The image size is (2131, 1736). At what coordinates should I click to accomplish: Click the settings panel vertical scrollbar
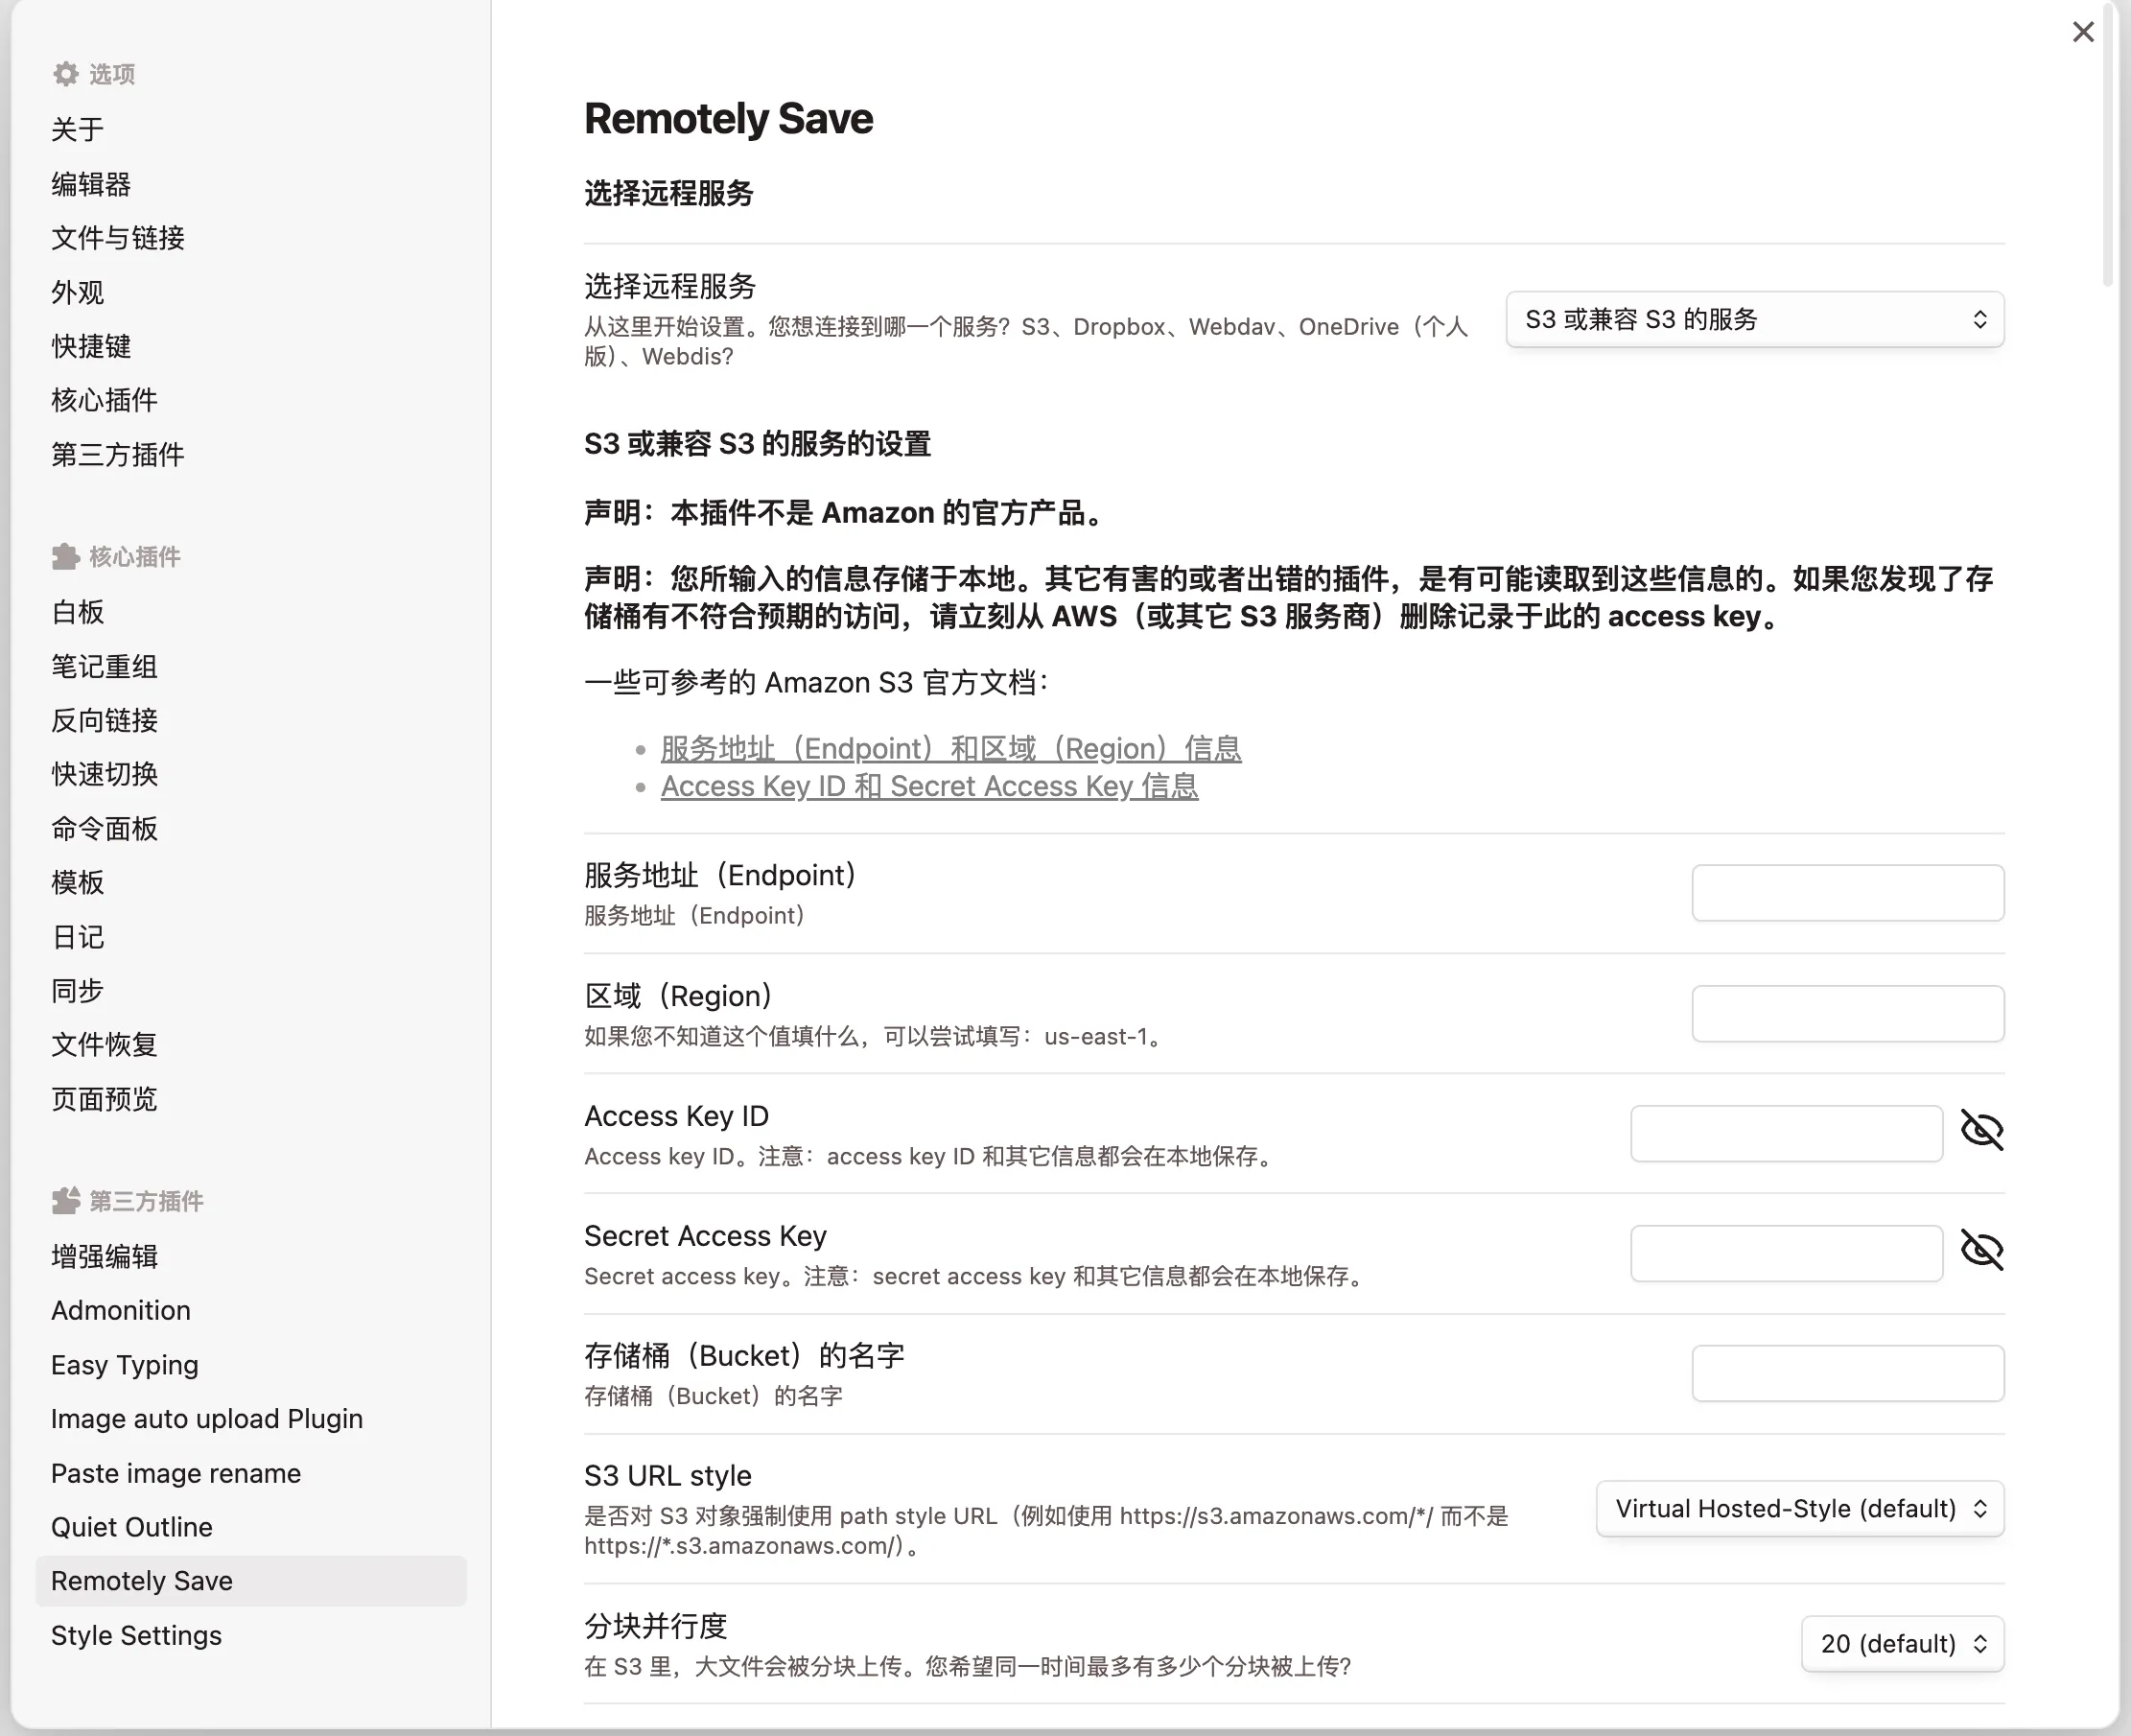point(2108,145)
